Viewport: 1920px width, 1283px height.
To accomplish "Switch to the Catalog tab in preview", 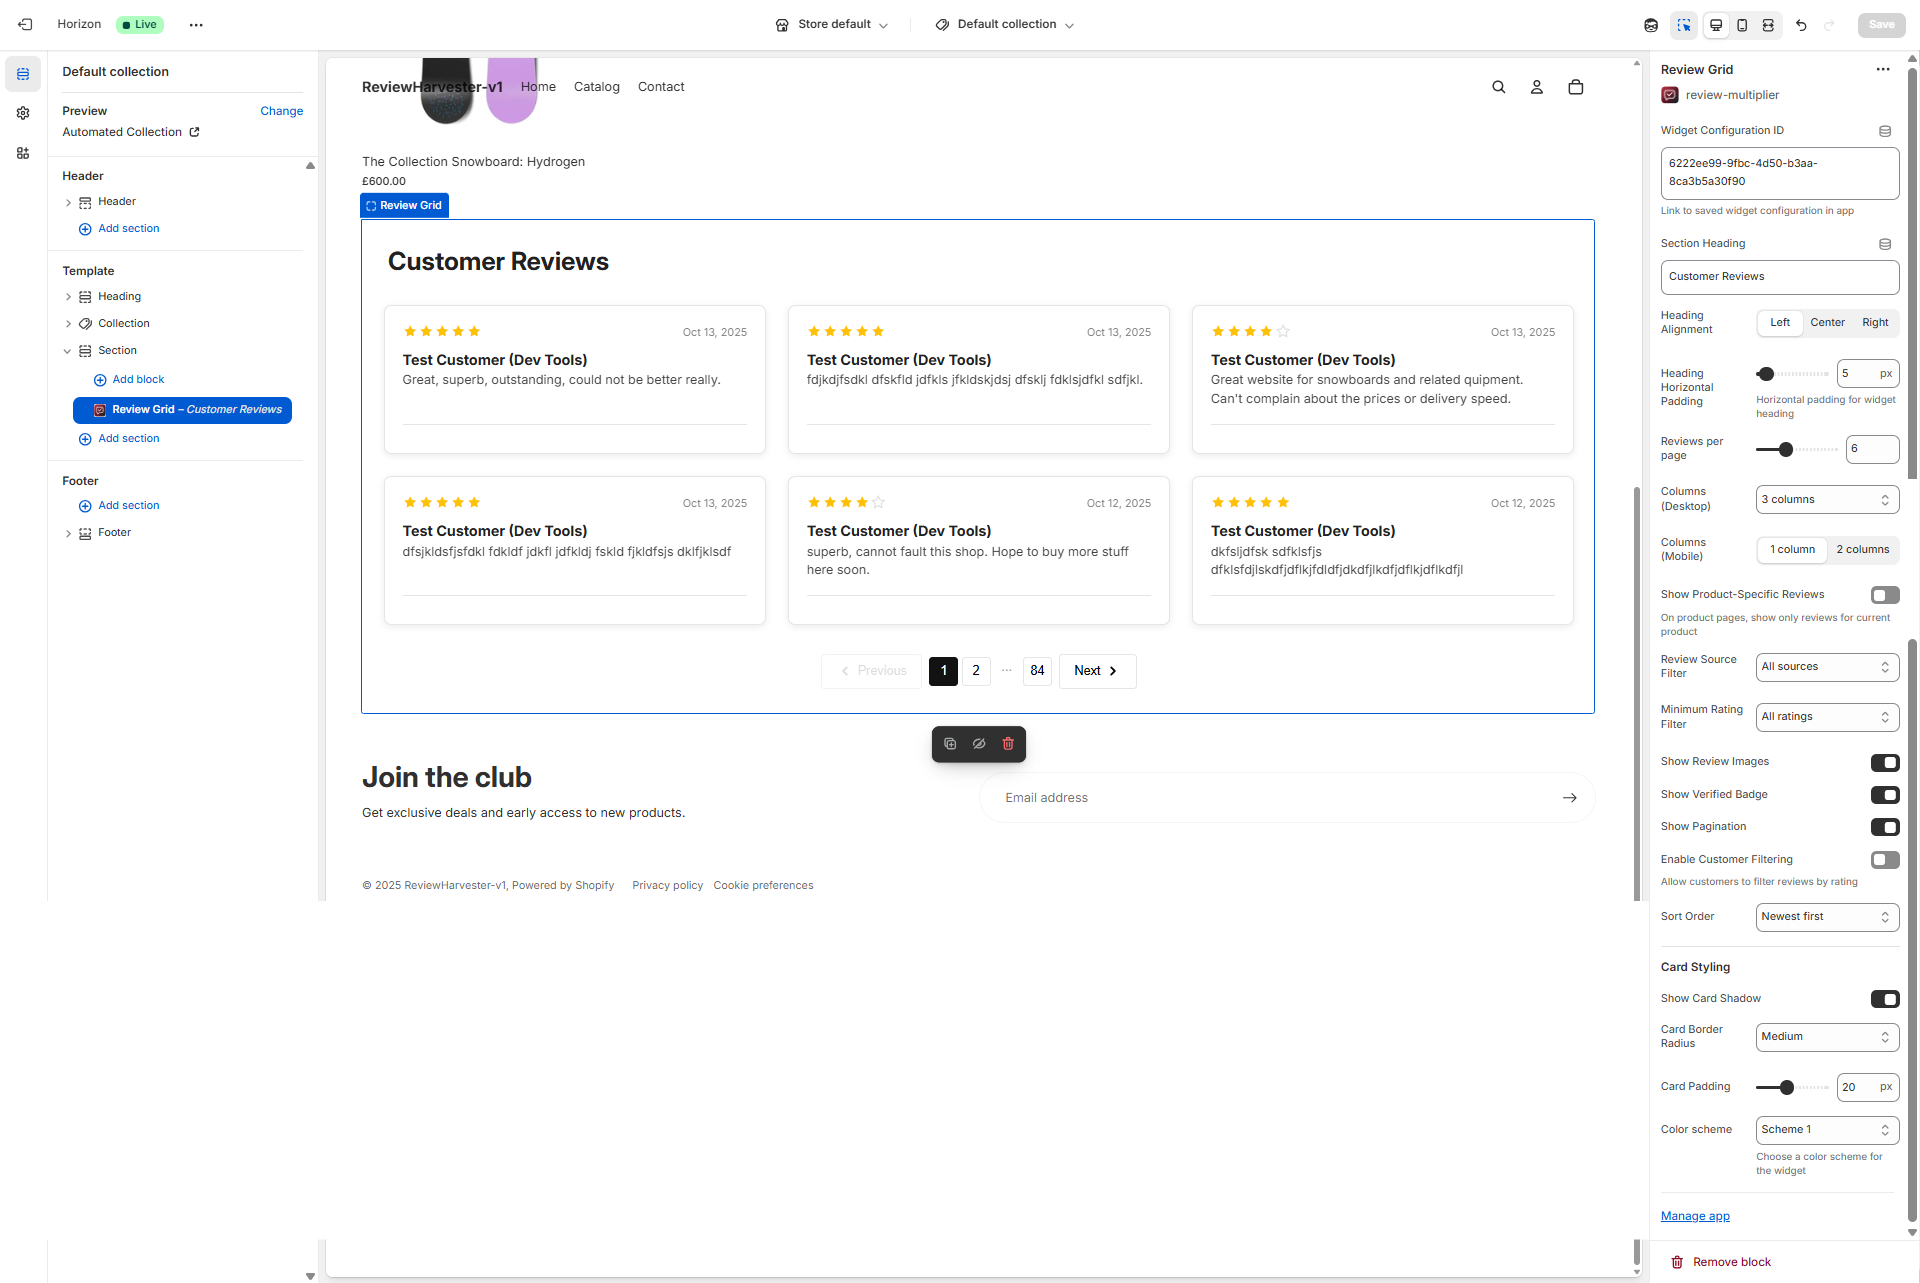I will pyautogui.click(x=596, y=87).
